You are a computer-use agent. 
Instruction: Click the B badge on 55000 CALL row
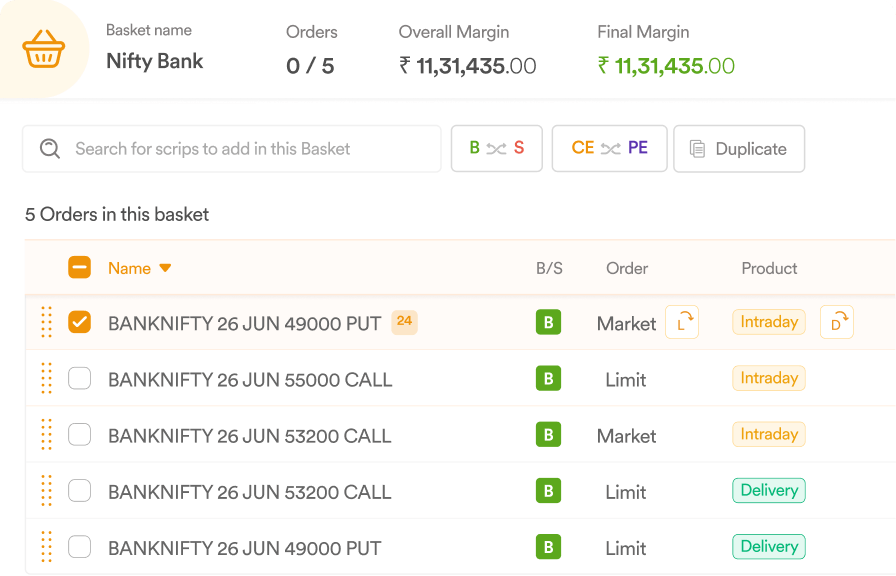point(548,378)
